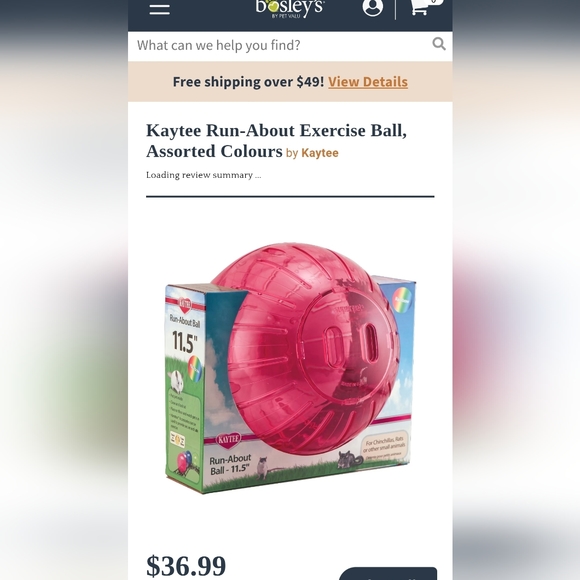
Task: Tap the cart item count badge
Action: click(x=434, y=1)
